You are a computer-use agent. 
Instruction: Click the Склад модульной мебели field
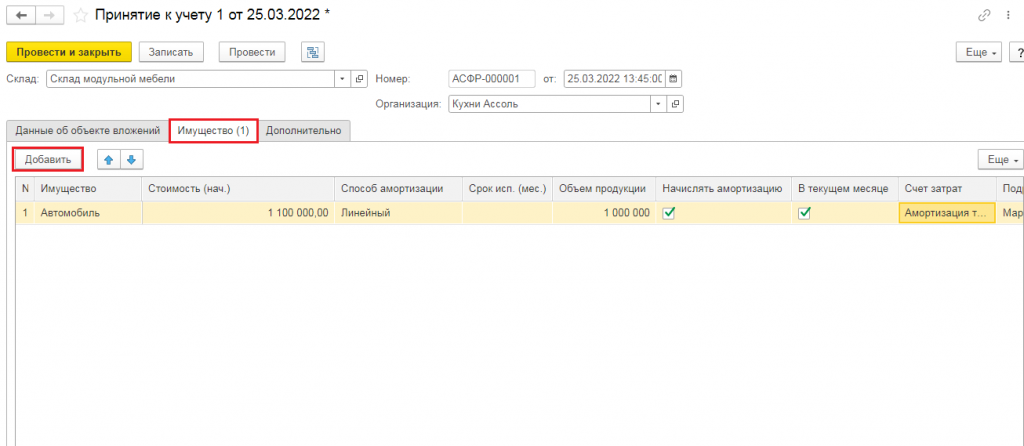[x=191, y=79]
